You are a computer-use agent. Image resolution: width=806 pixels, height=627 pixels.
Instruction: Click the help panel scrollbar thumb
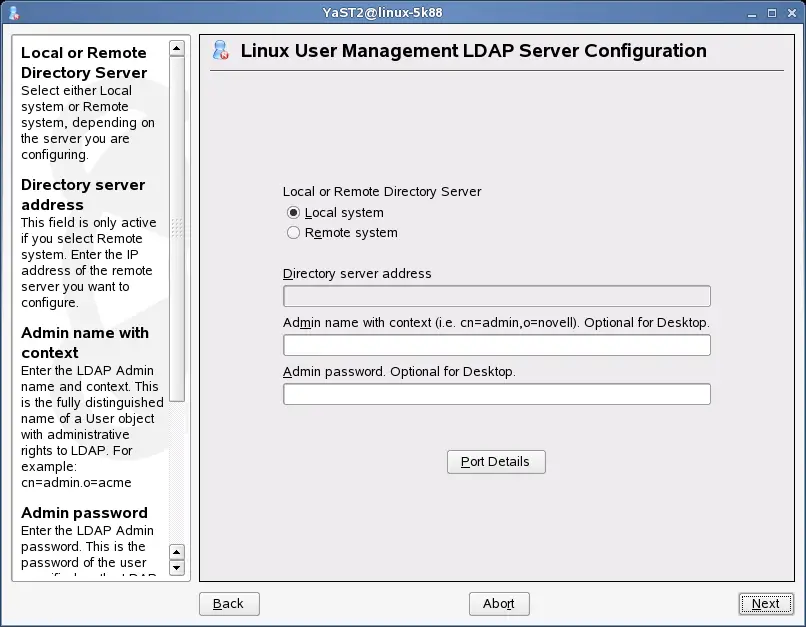click(x=177, y=230)
